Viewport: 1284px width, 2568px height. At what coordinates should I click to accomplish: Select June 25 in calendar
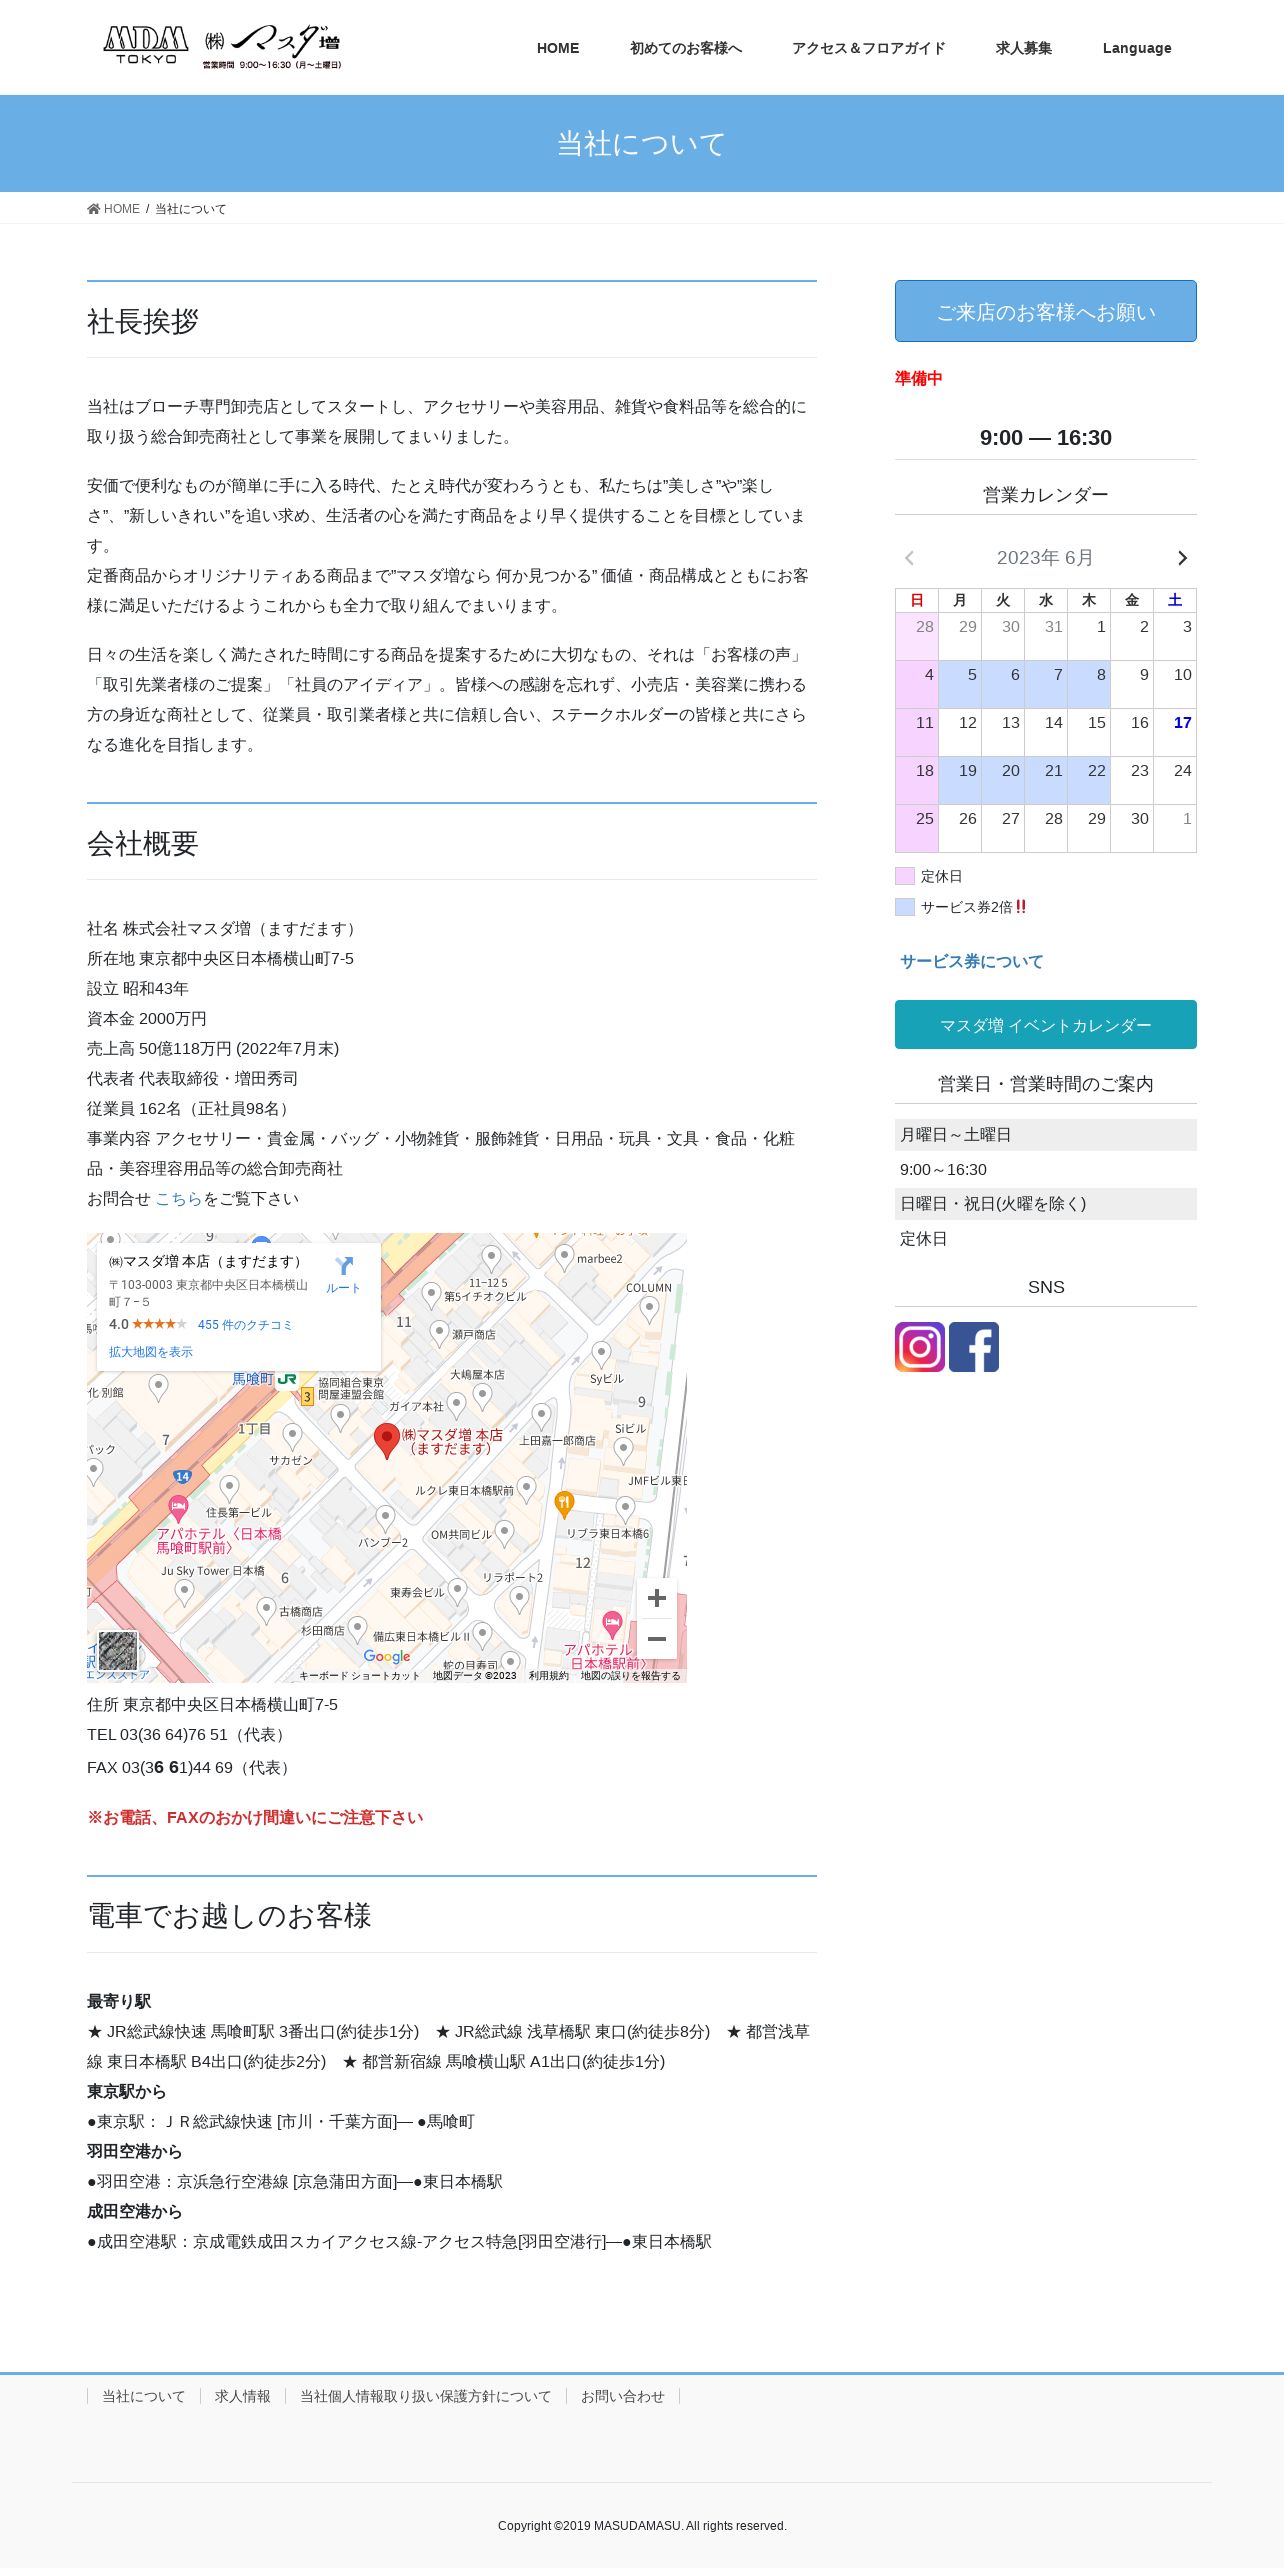pyautogui.click(x=917, y=828)
